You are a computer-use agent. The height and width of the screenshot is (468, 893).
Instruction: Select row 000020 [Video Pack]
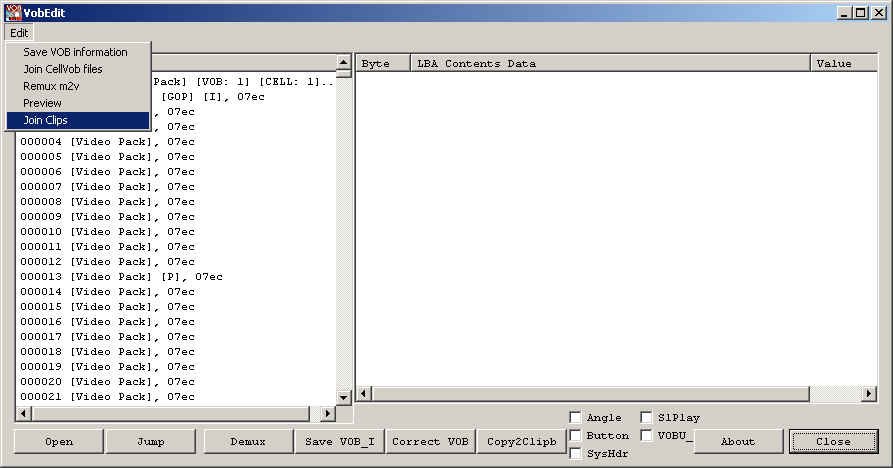(x=107, y=381)
